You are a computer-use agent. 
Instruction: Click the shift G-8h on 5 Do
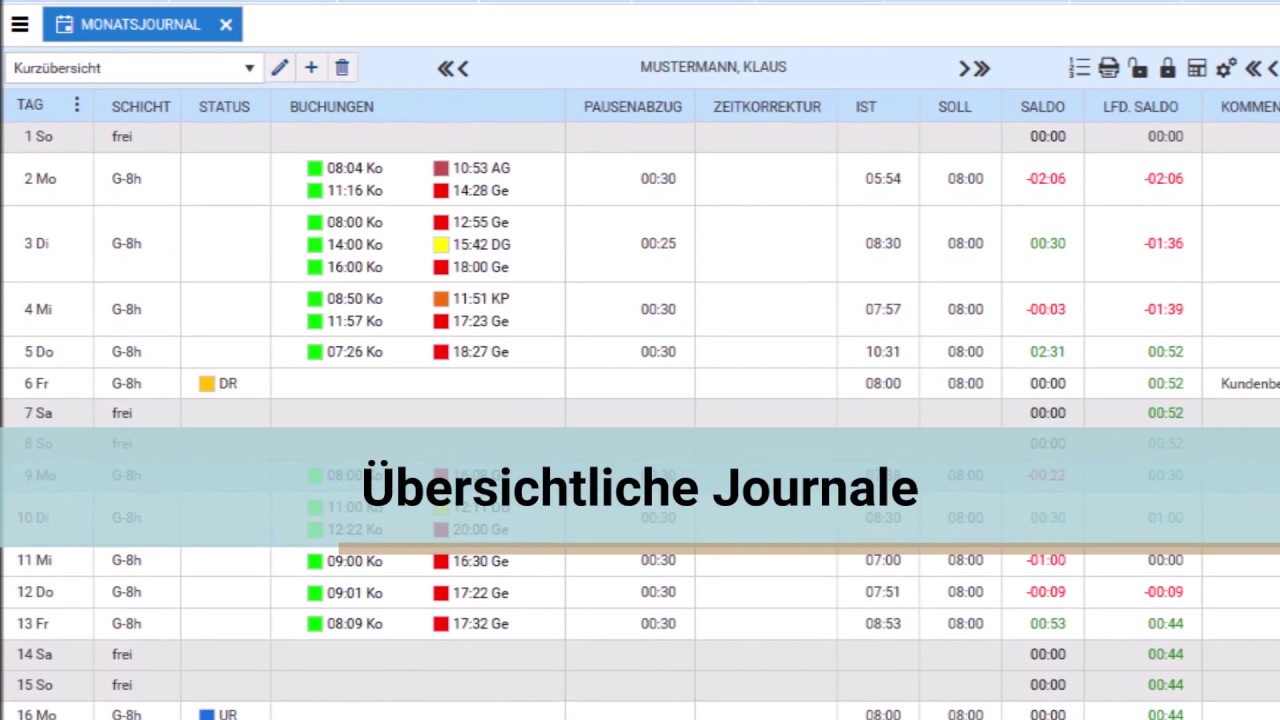point(126,352)
